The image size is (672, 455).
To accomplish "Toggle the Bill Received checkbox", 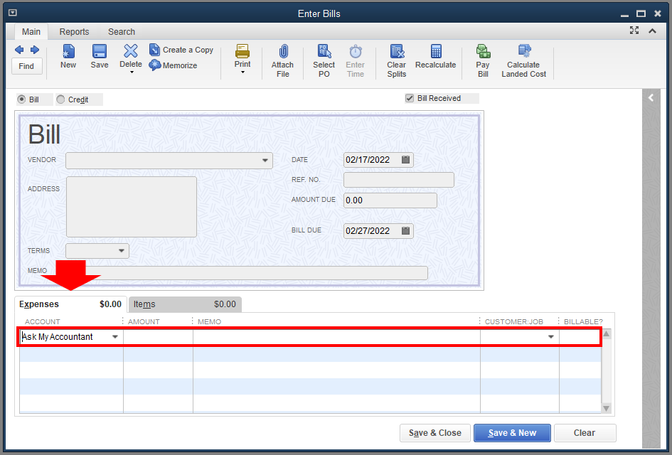I will pos(410,98).
